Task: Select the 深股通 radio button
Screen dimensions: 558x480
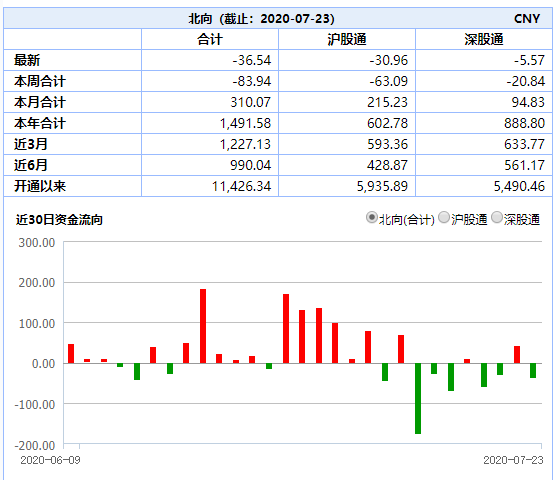Action: tap(496, 217)
